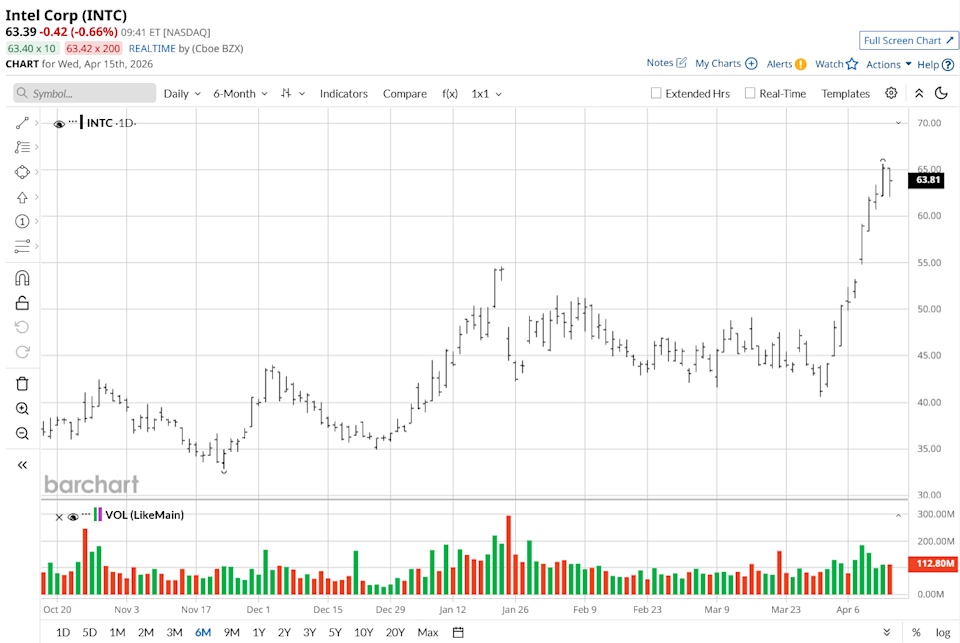Open the Daily frequency dropdown
960x643 pixels.
point(181,93)
